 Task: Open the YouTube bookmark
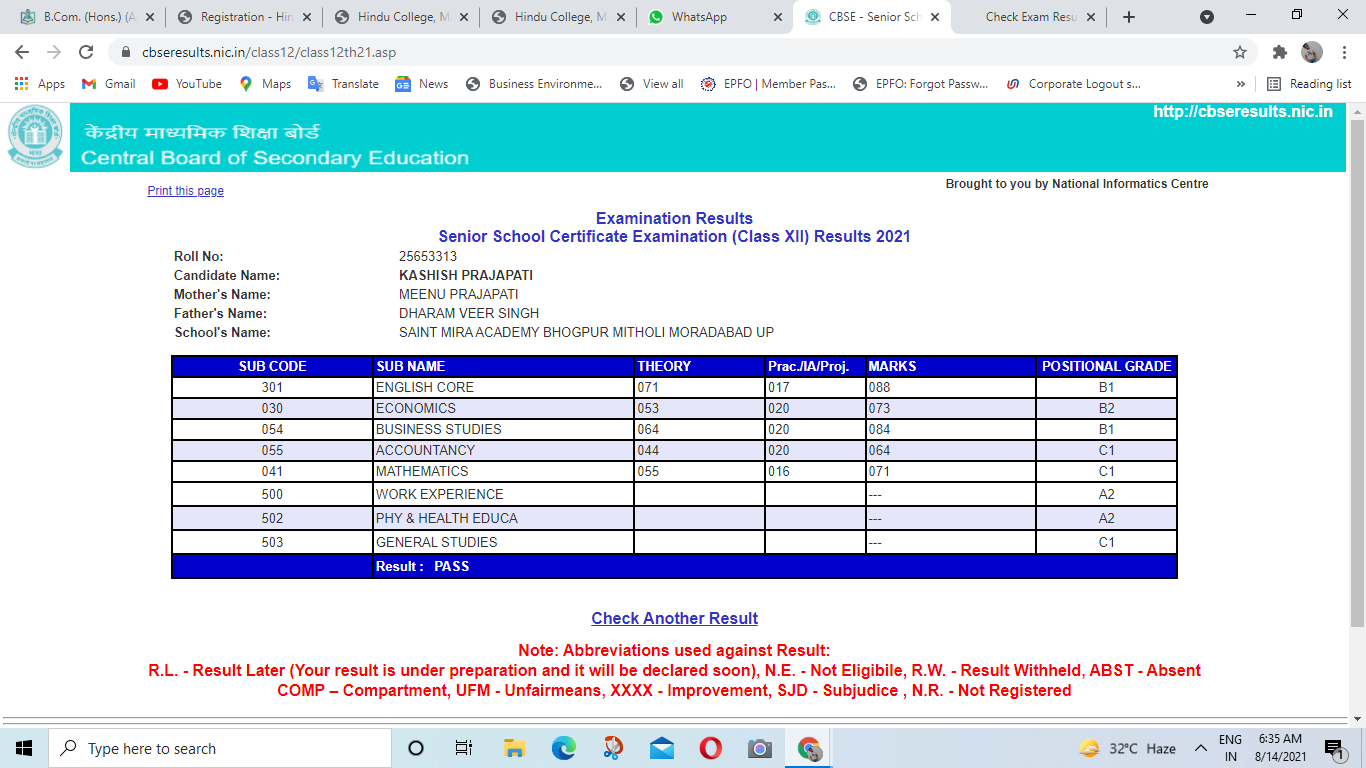click(187, 84)
